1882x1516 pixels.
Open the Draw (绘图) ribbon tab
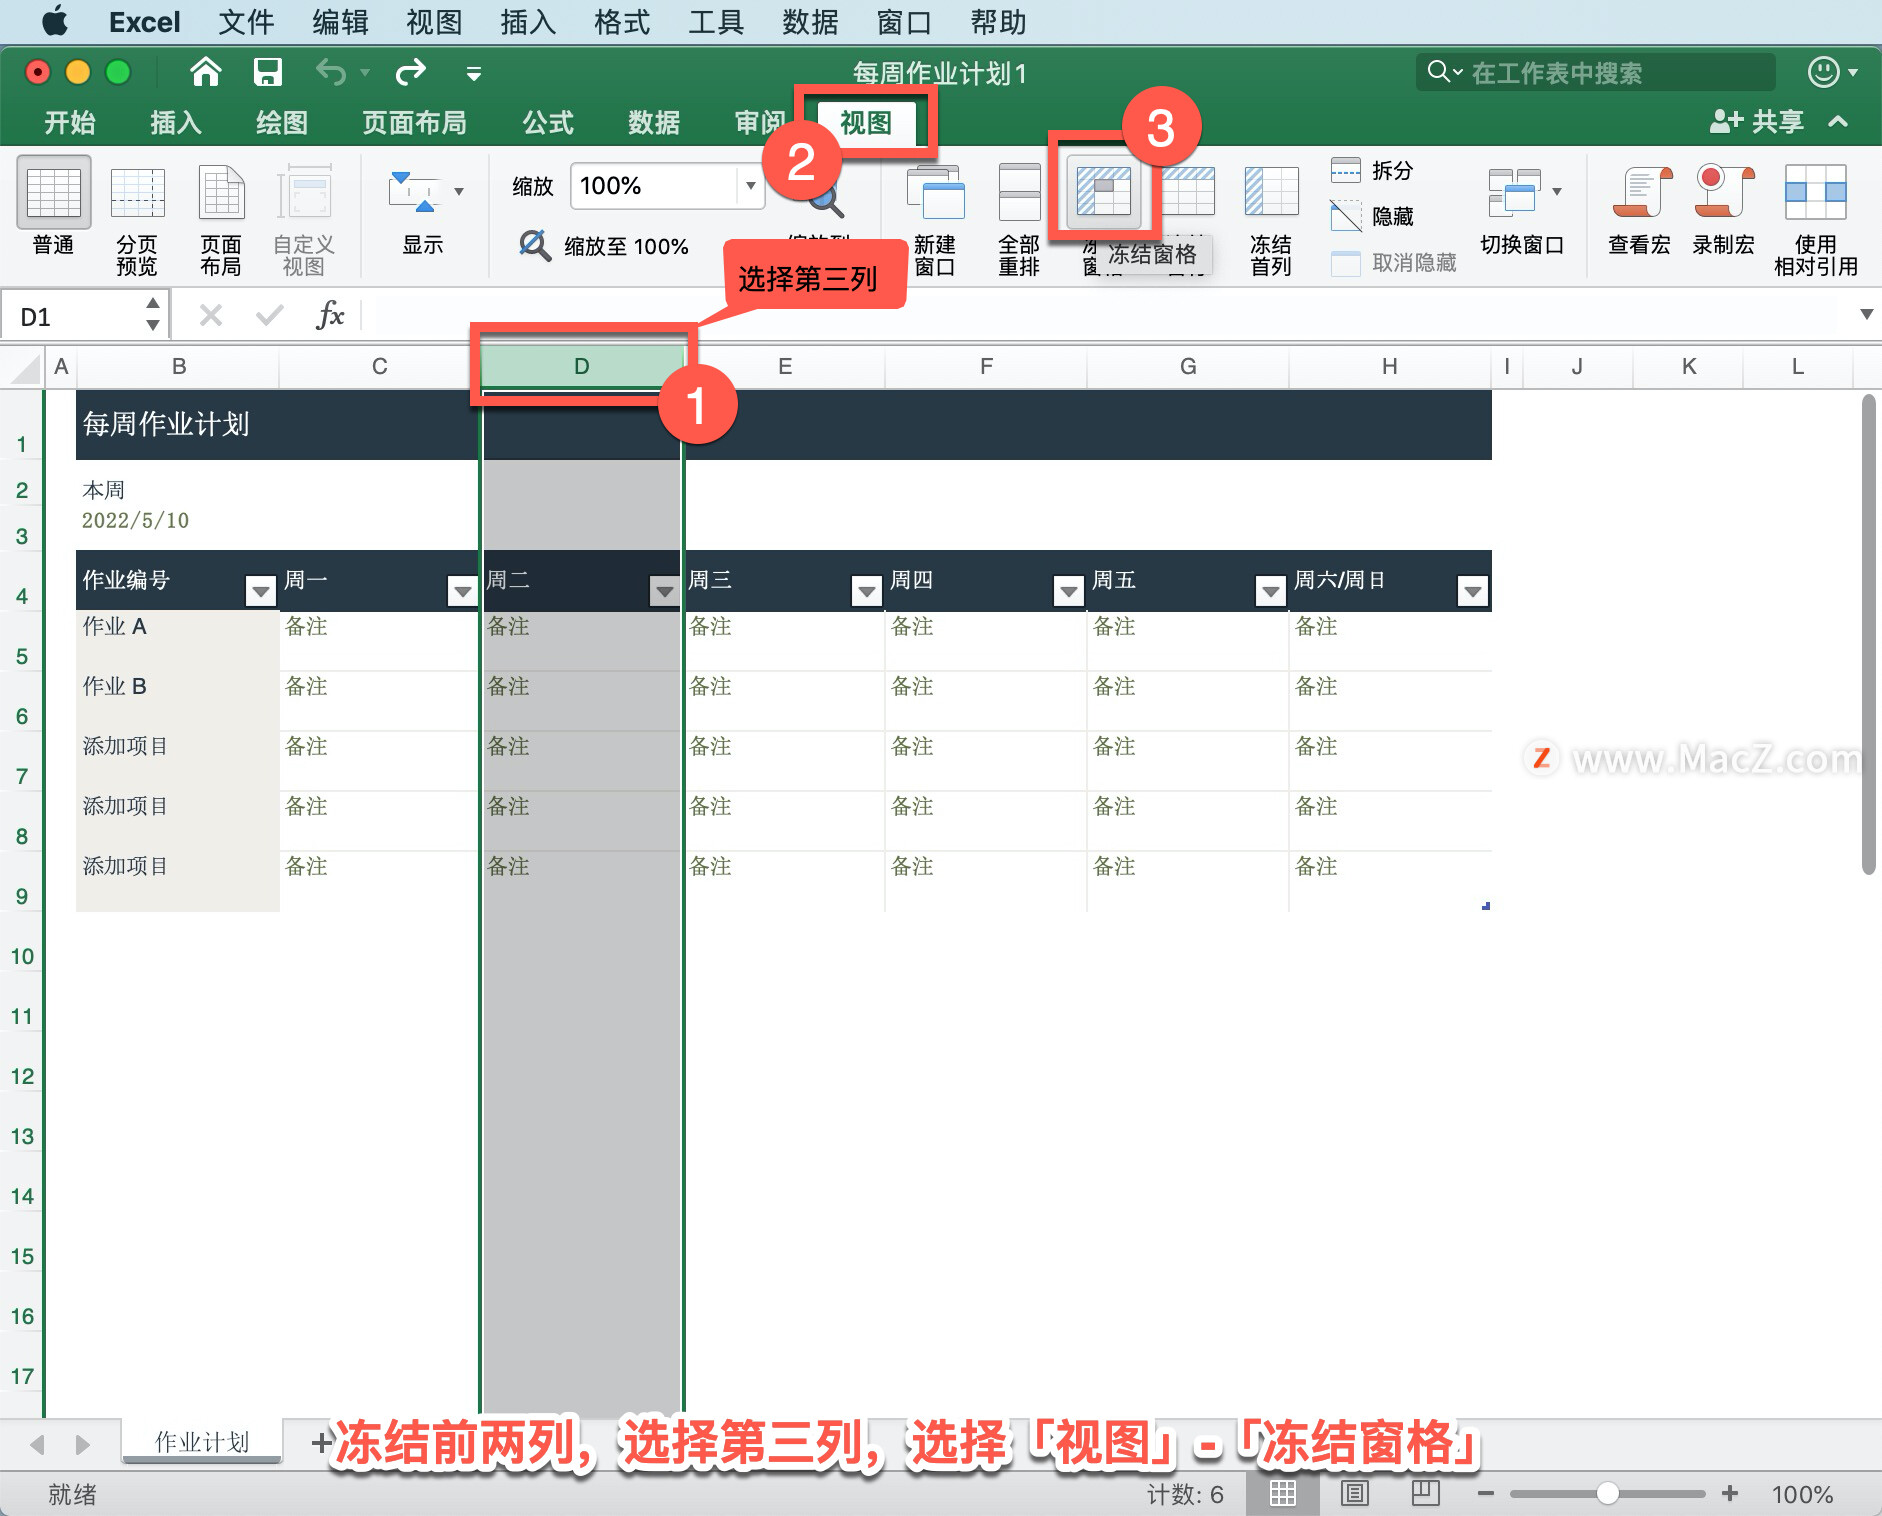[282, 122]
